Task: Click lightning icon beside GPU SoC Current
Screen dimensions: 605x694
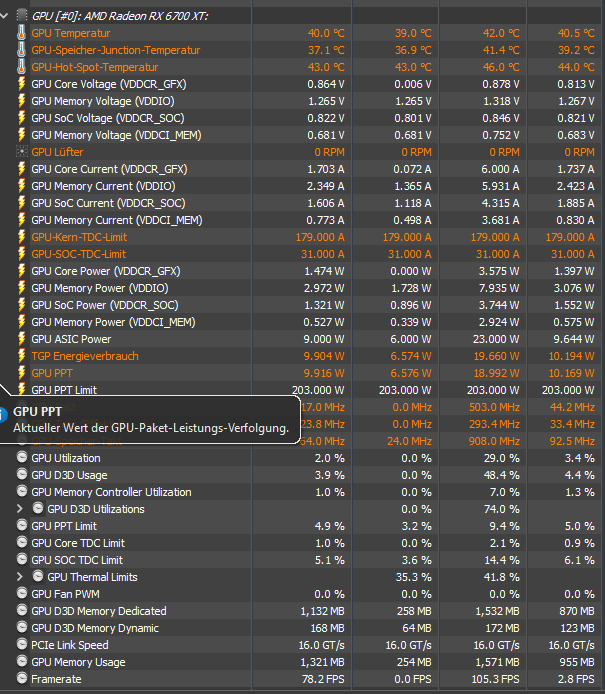Action: (21, 203)
